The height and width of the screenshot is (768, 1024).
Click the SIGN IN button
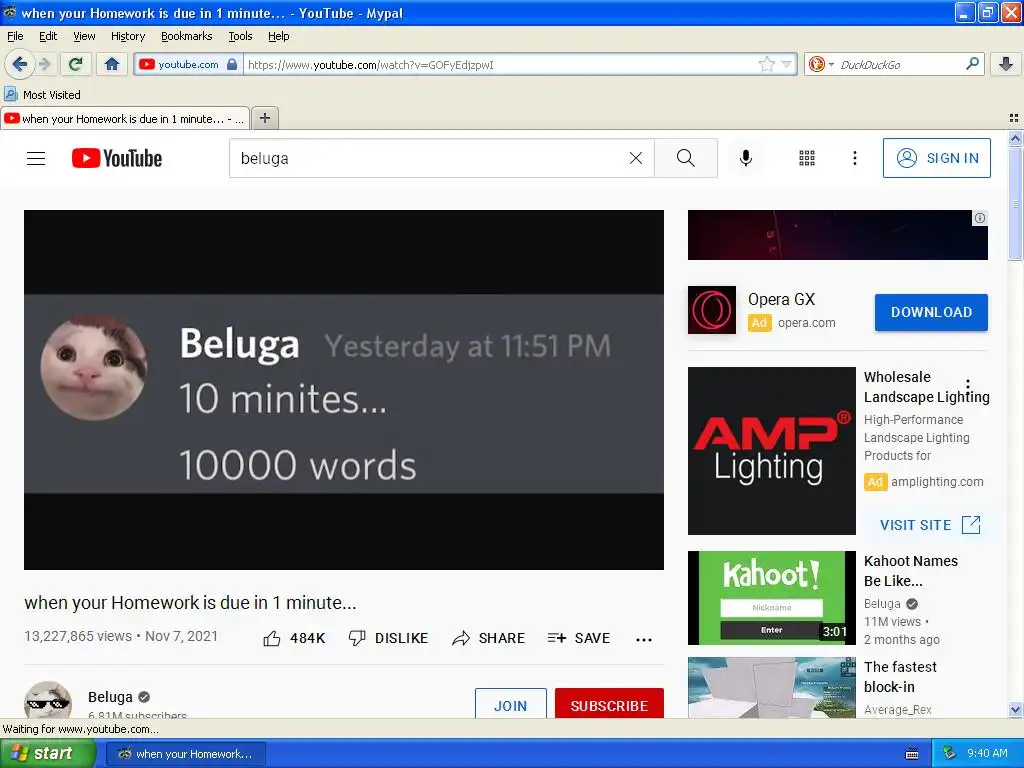(x=936, y=158)
